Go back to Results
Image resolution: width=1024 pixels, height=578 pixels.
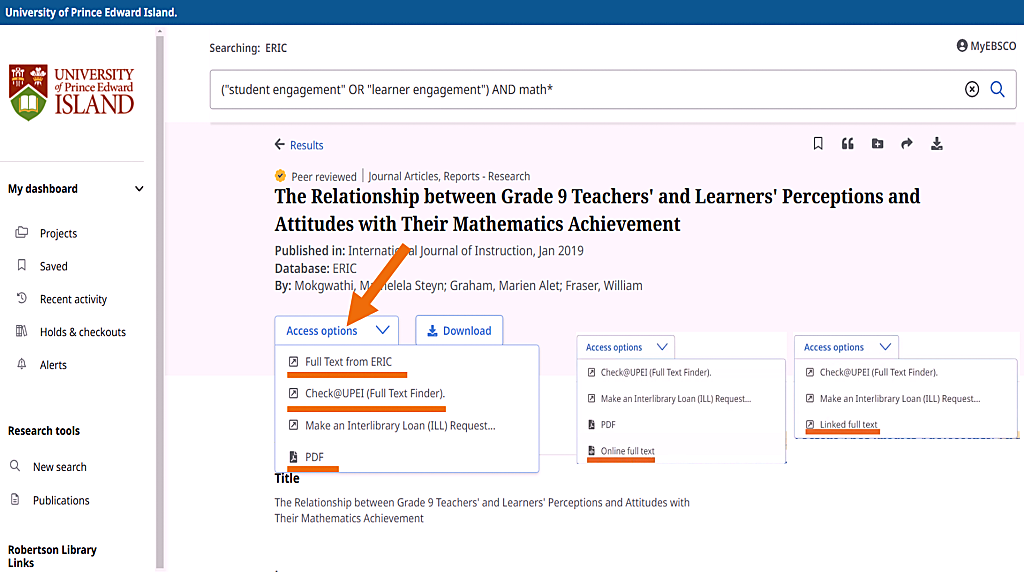[299, 145]
